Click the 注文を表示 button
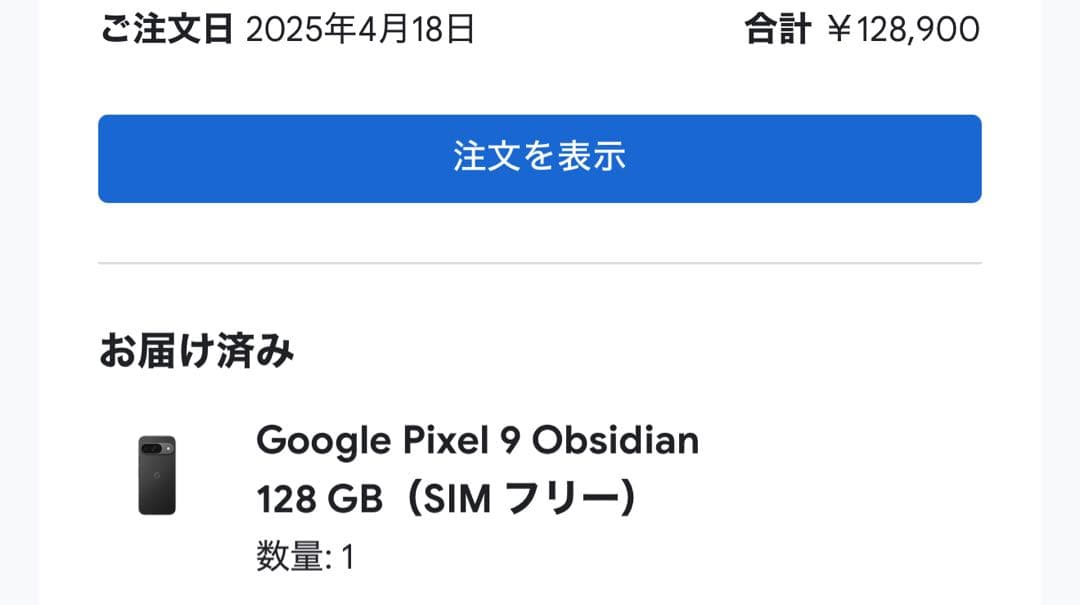Image resolution: width=1080 pixels, height=605 pixels. 540,158
